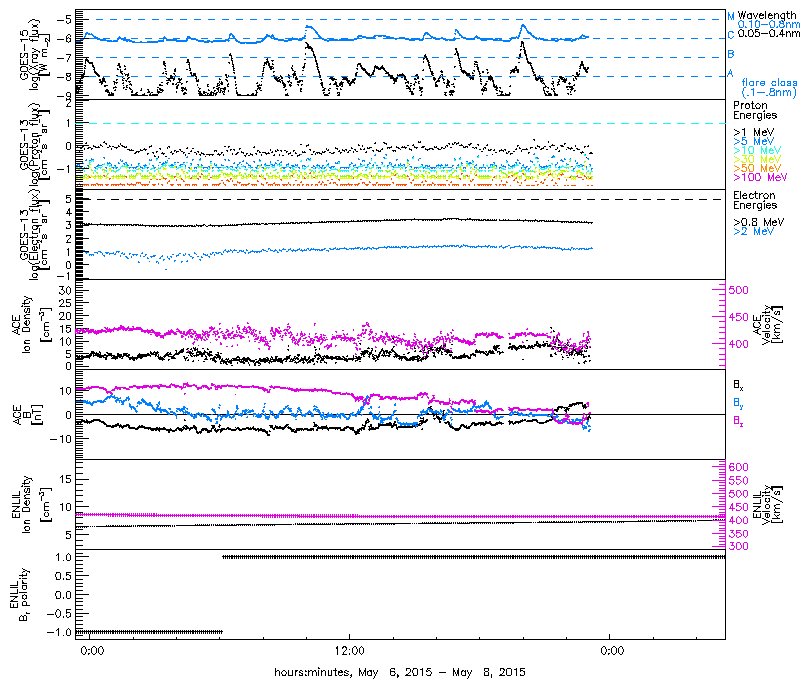
Task: Click the ENLIL Br polarity -1.0 data segment
Action: [x=149, y=632]
